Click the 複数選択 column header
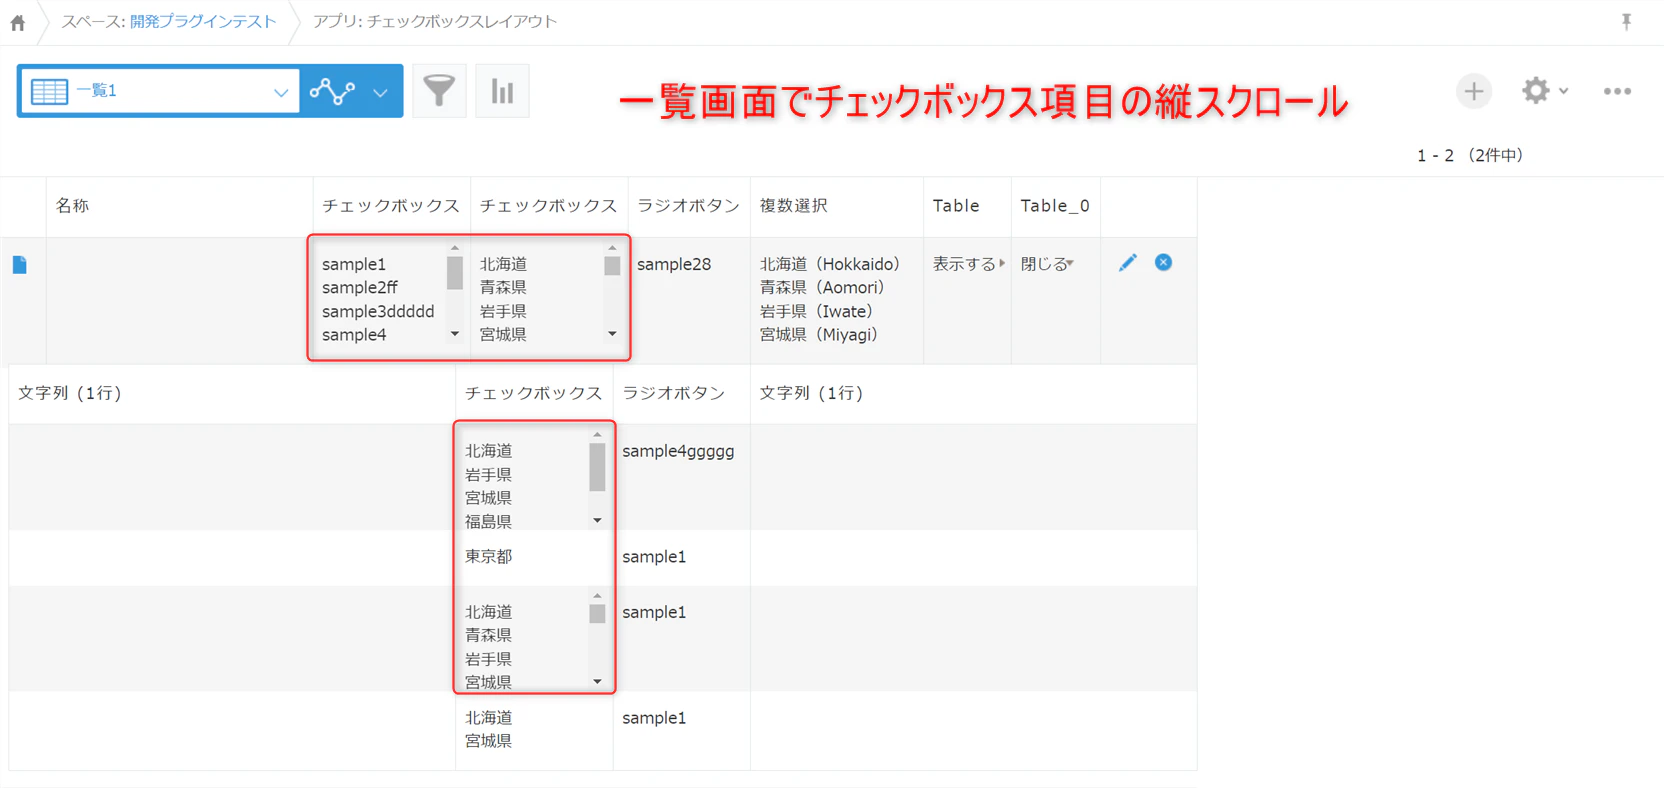Screen dimensions: 1664x788 794,206
